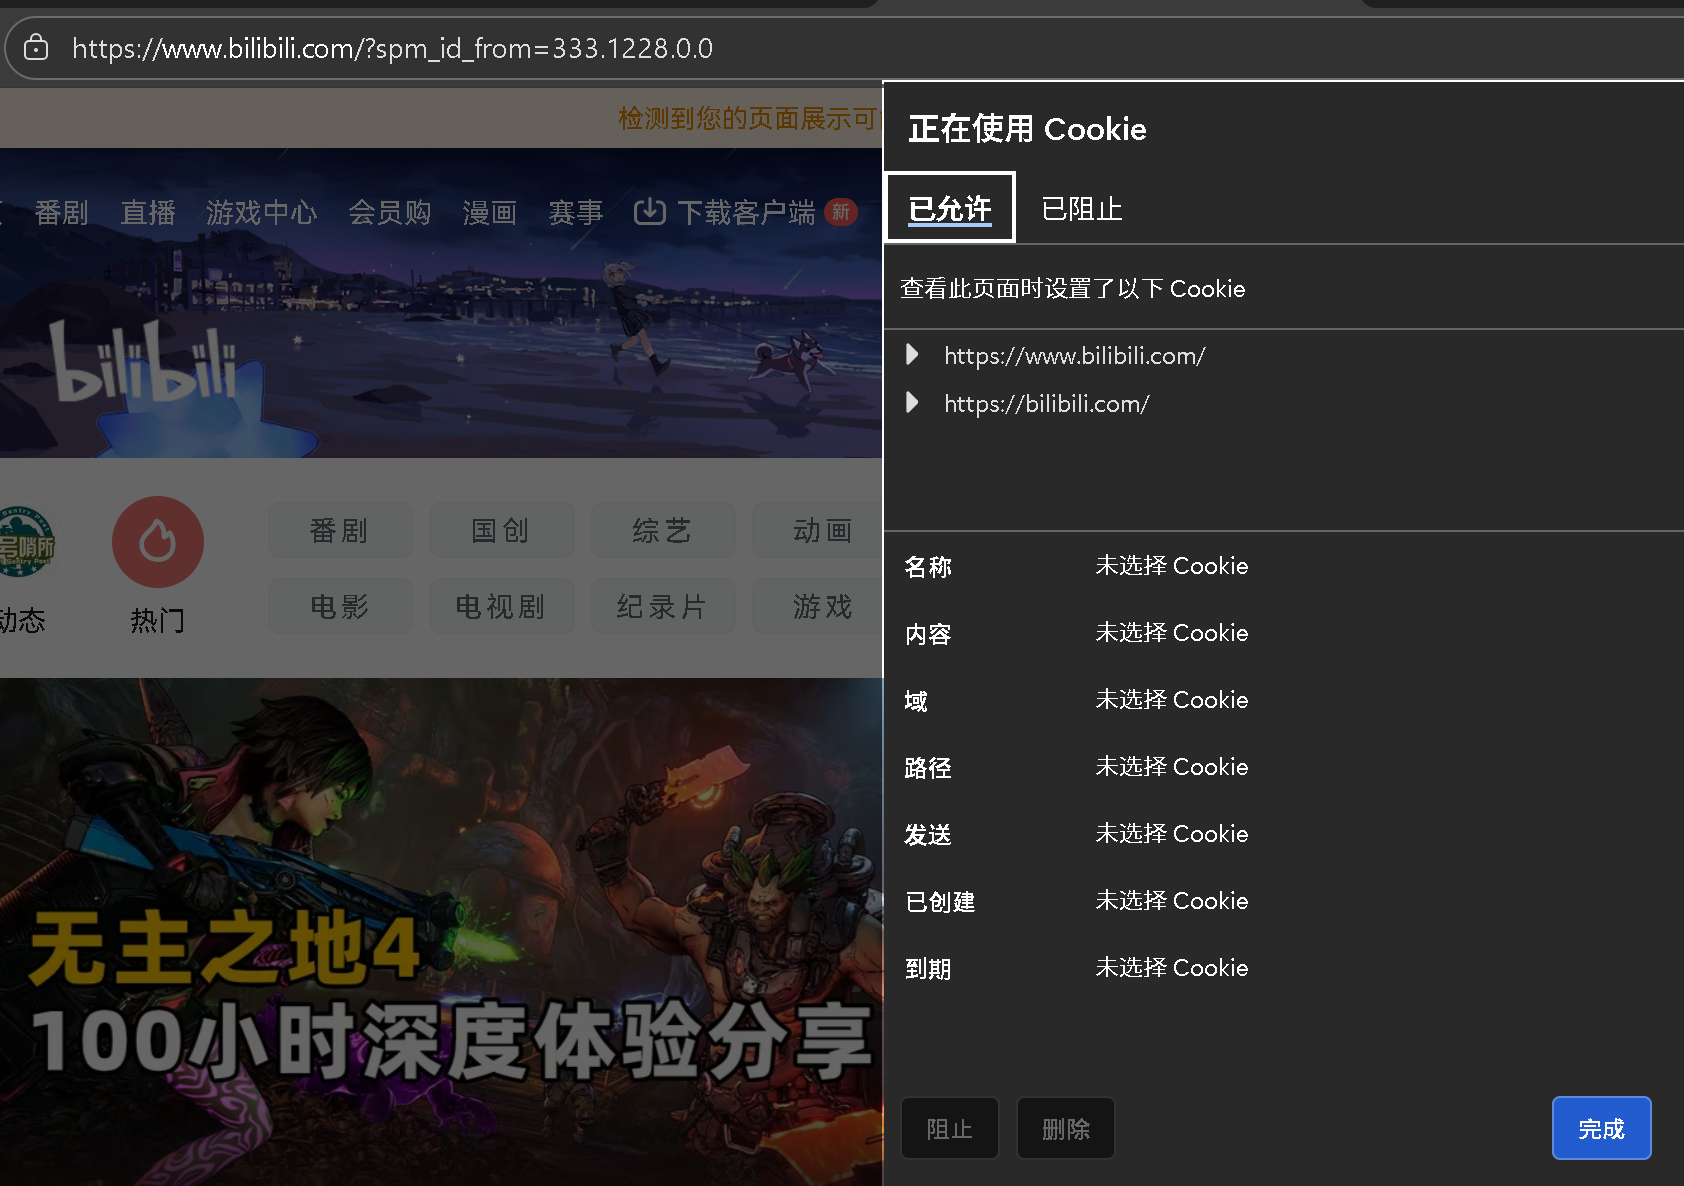The image size is (1684, 1186).
Task: Select the 综艺 category button
Action: [663, 530]
